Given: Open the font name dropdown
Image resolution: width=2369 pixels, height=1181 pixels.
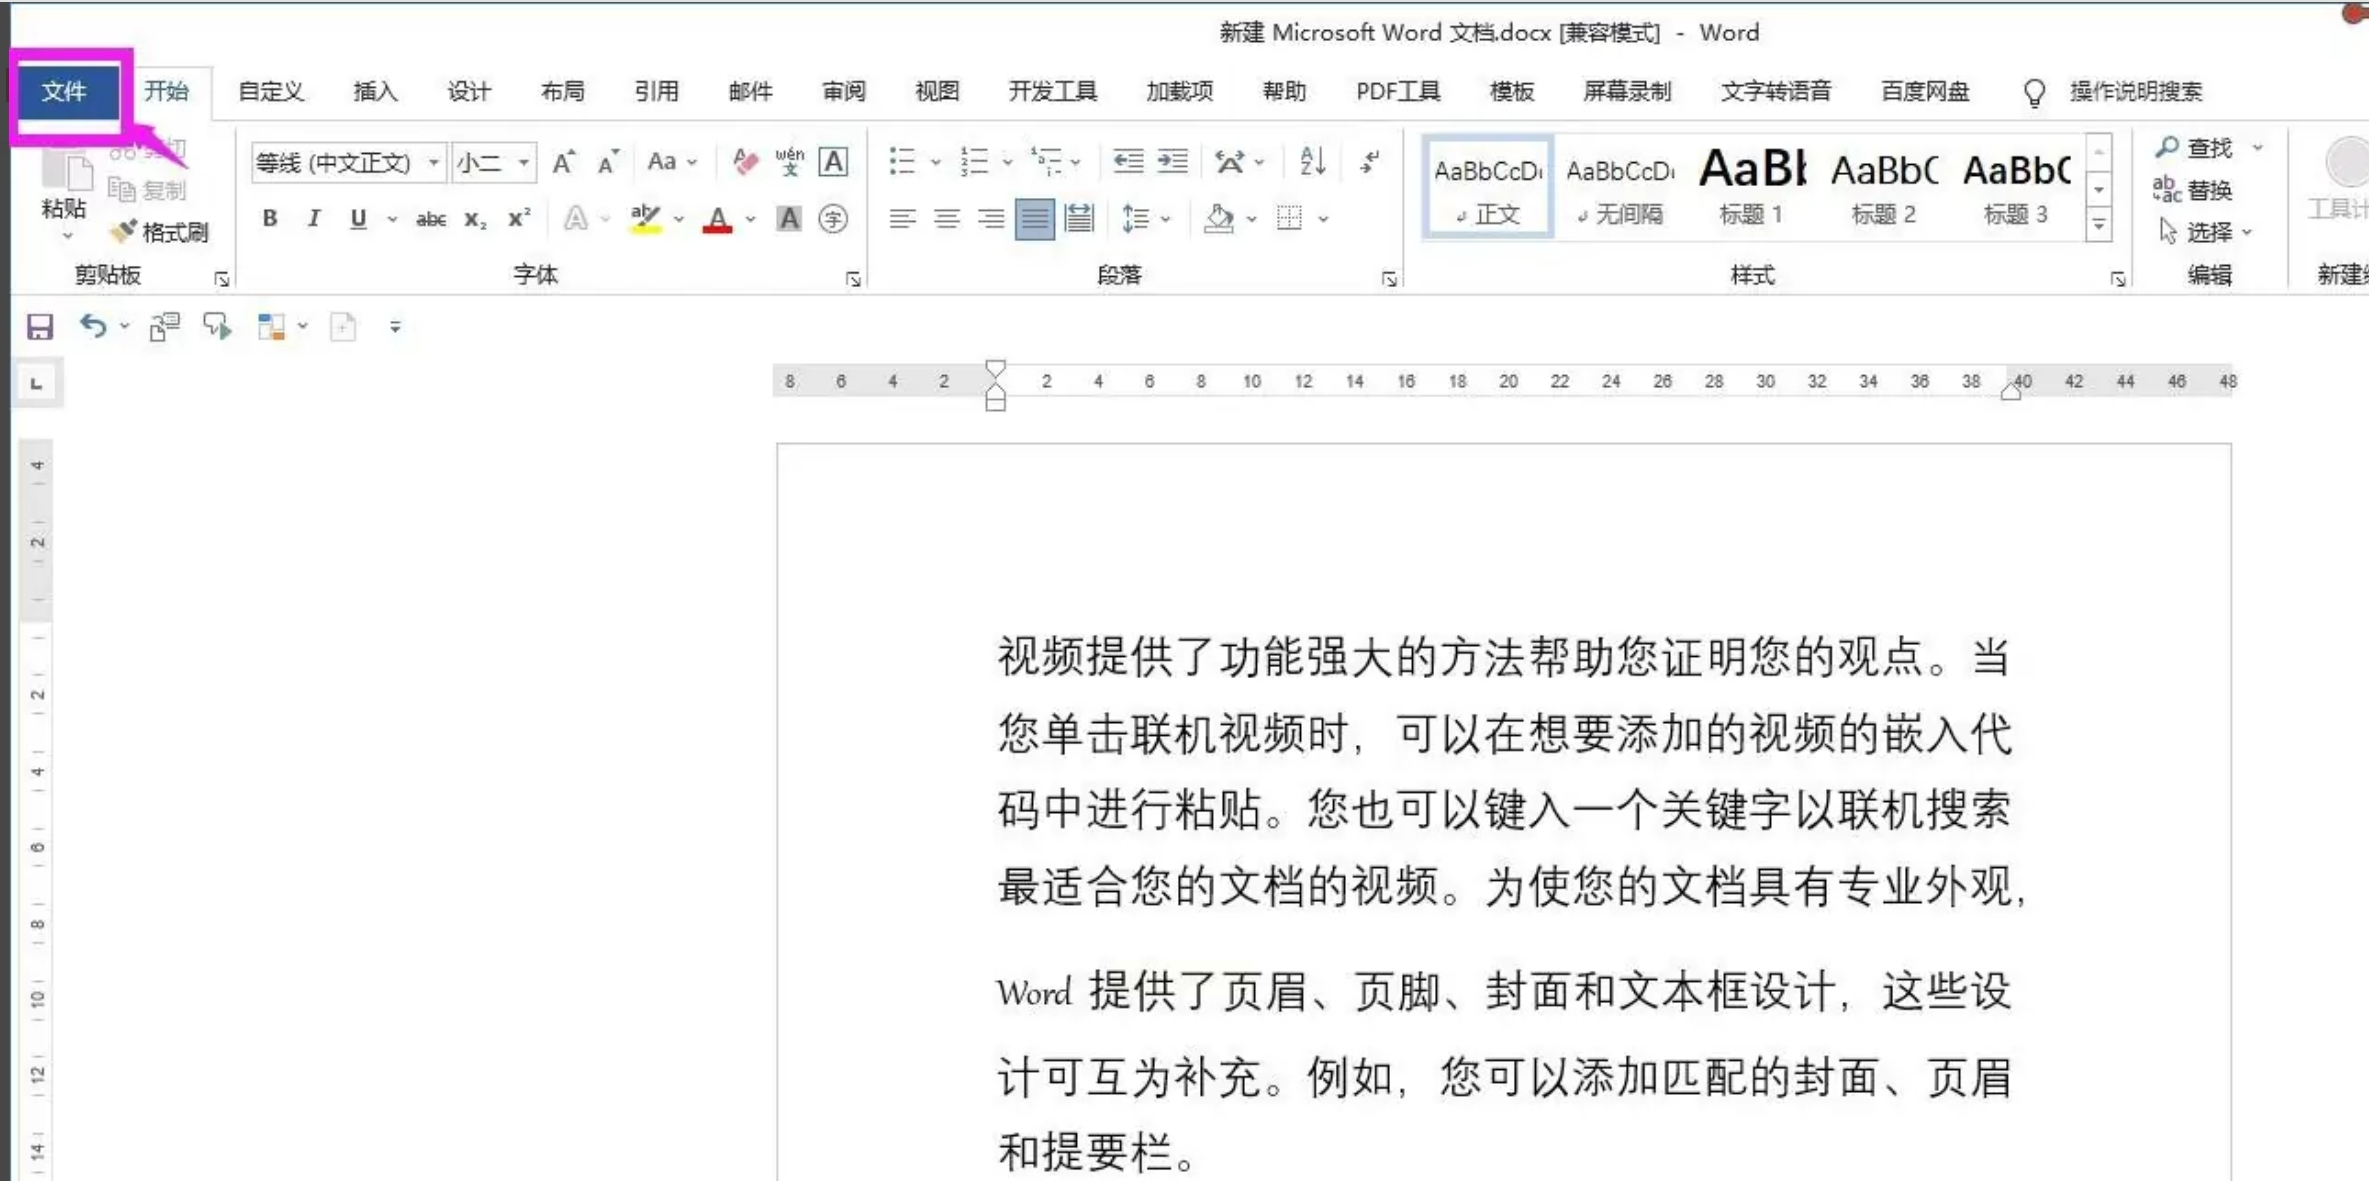Looking at the screenshot, I should pos(434,163).
